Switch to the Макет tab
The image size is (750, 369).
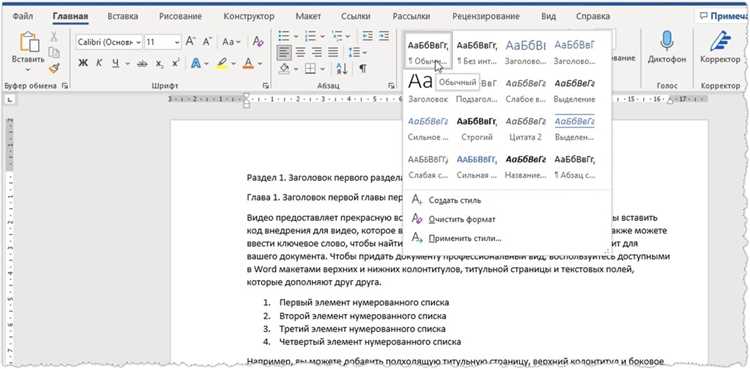pyautogui.click(x=308, y=16)
